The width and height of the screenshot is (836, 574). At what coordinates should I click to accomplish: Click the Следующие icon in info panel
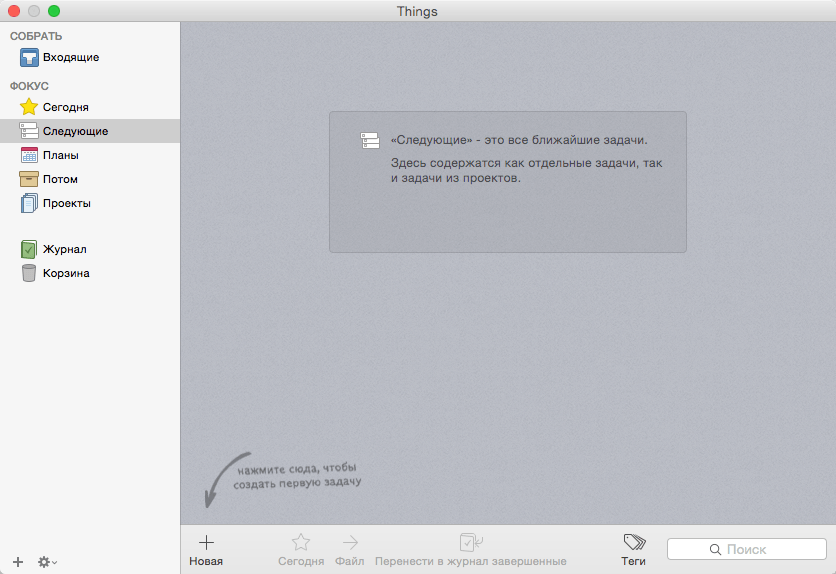click(370, 141)
